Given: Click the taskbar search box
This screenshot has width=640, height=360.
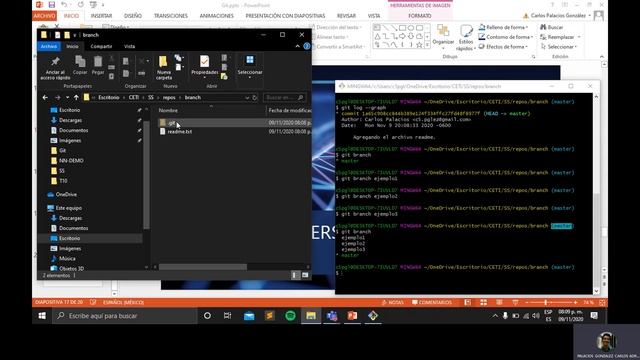Looking at the screenshot, I should 124,316.
